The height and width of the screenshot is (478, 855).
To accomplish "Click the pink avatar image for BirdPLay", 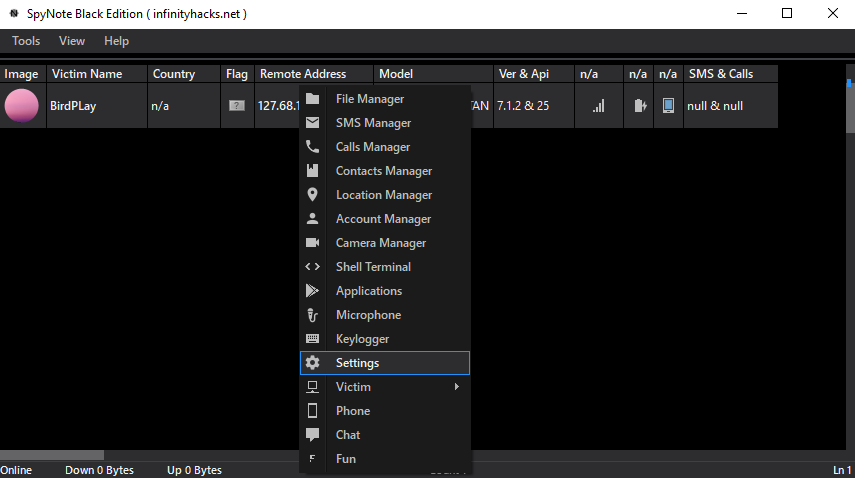I will pyautogui.click(x=22, y=106).
